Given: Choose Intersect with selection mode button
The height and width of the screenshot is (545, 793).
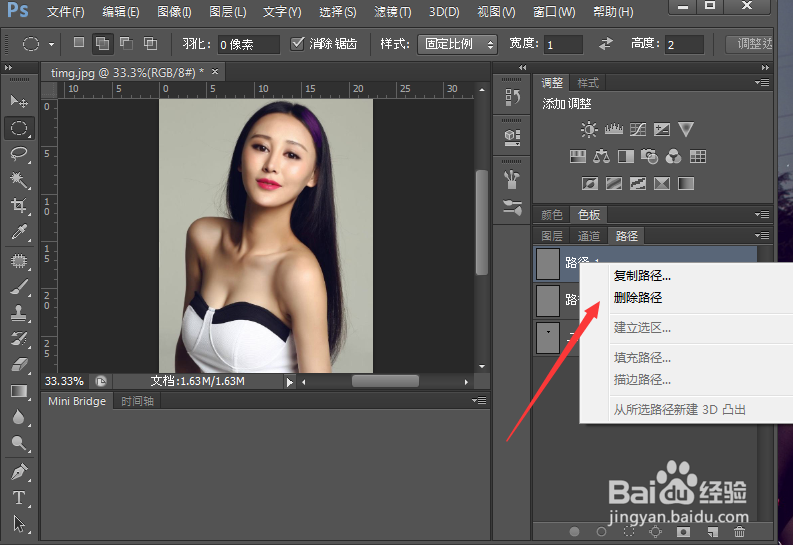Looking at the screenshot, I should (x=150, y=43).
